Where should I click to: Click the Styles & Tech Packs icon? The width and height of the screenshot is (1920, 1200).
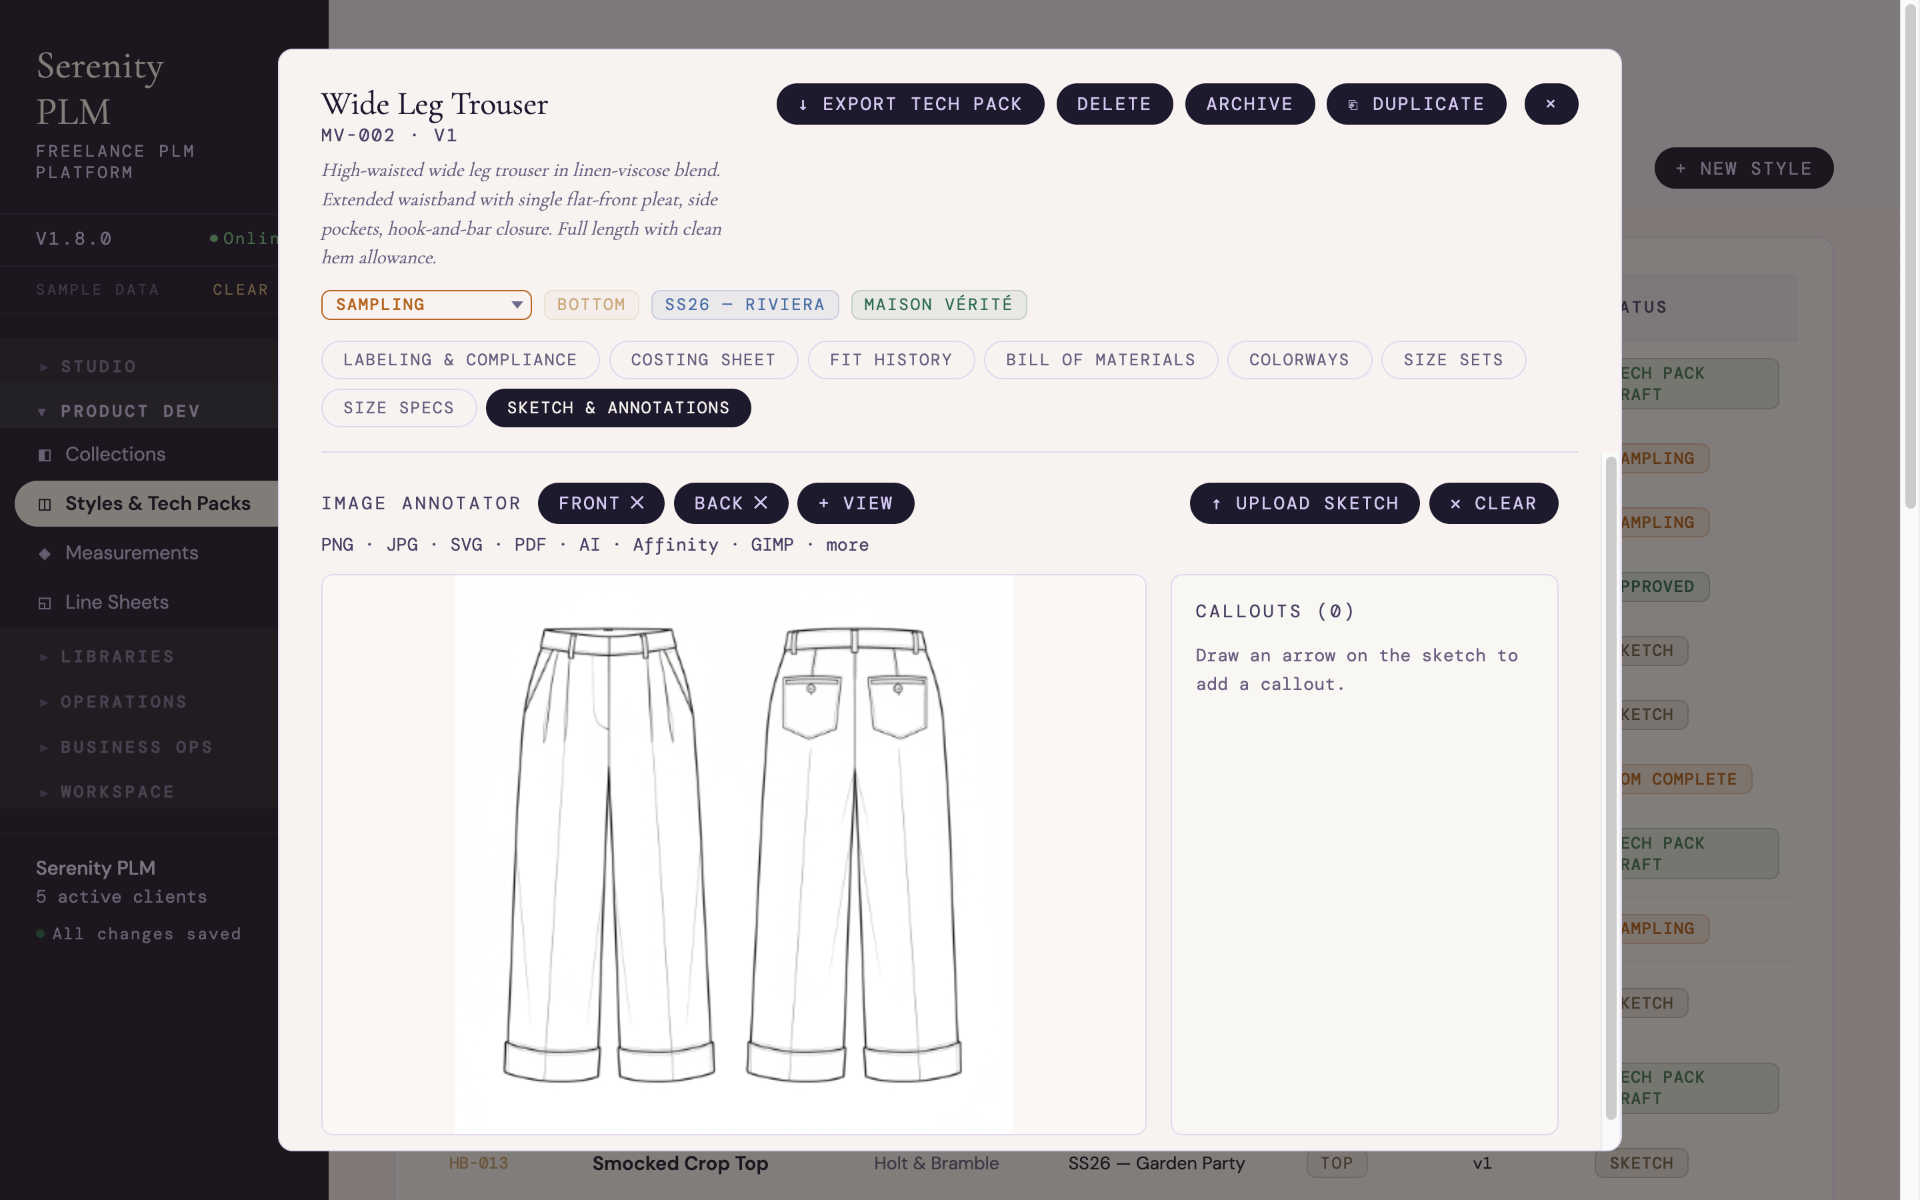pos(44,504)
